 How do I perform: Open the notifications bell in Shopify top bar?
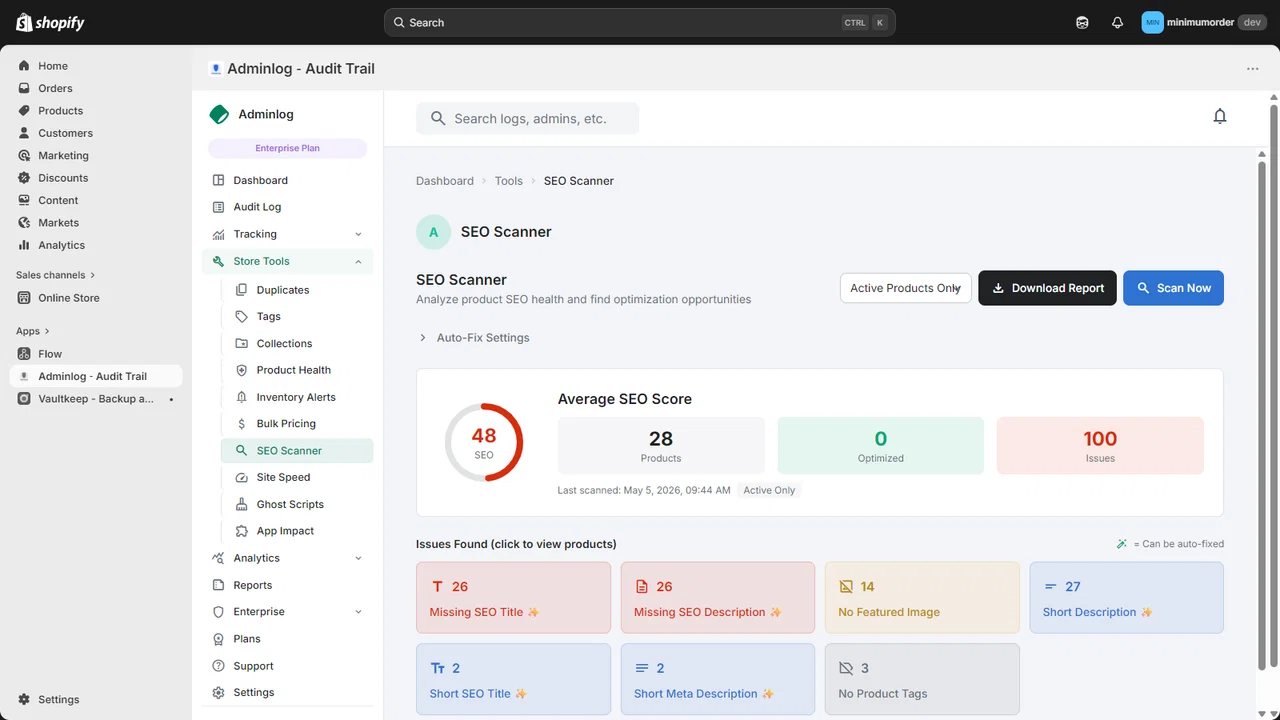click(x=1117, y=22)
